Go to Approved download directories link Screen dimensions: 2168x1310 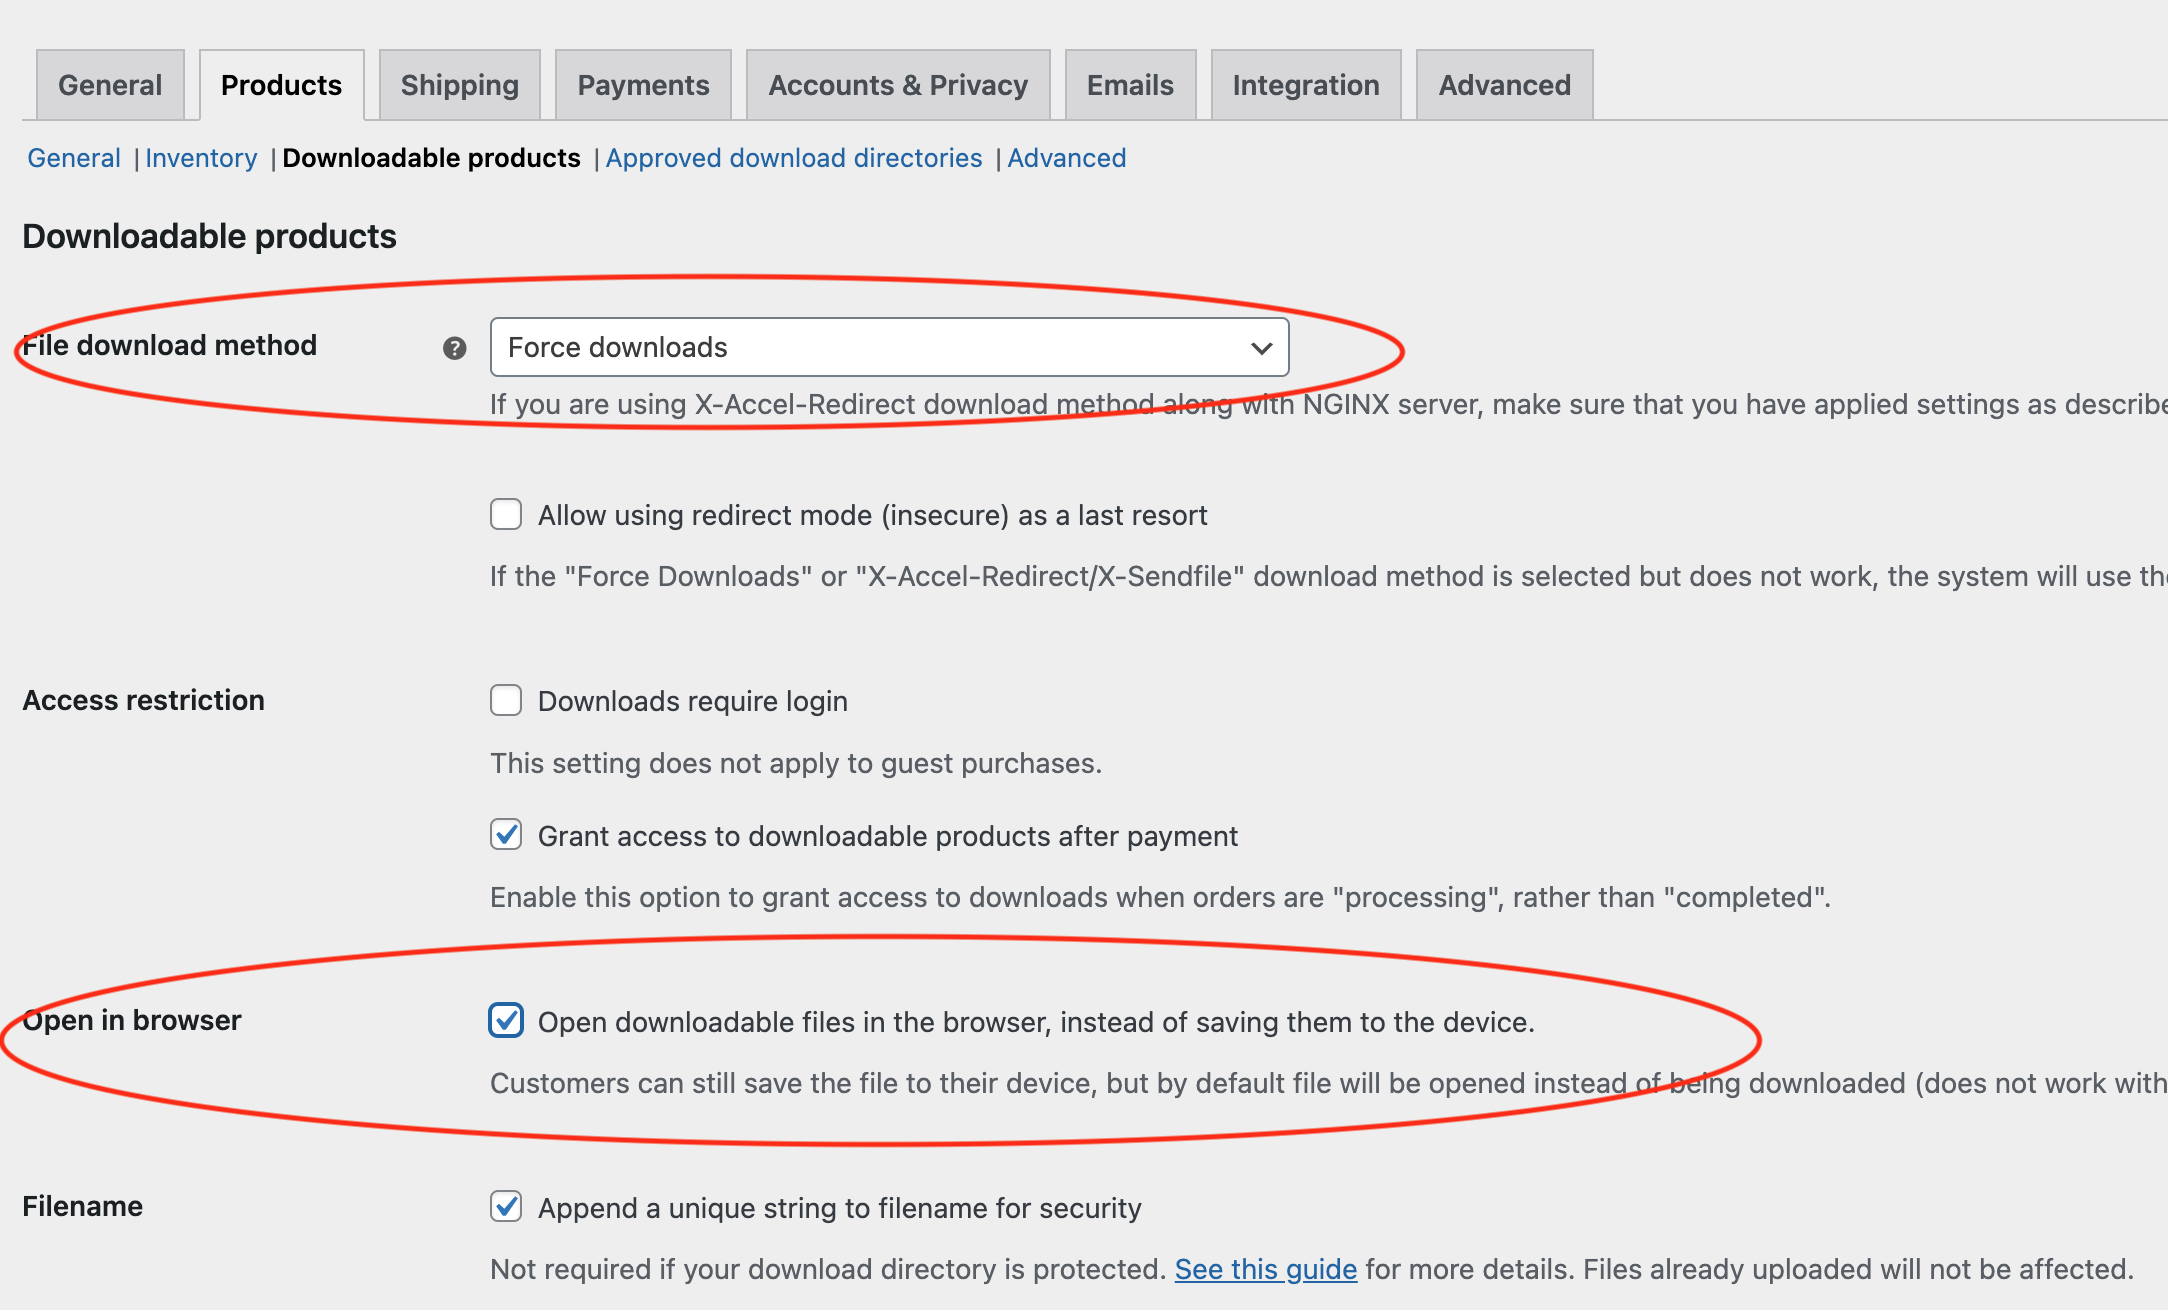click(794, 158)
